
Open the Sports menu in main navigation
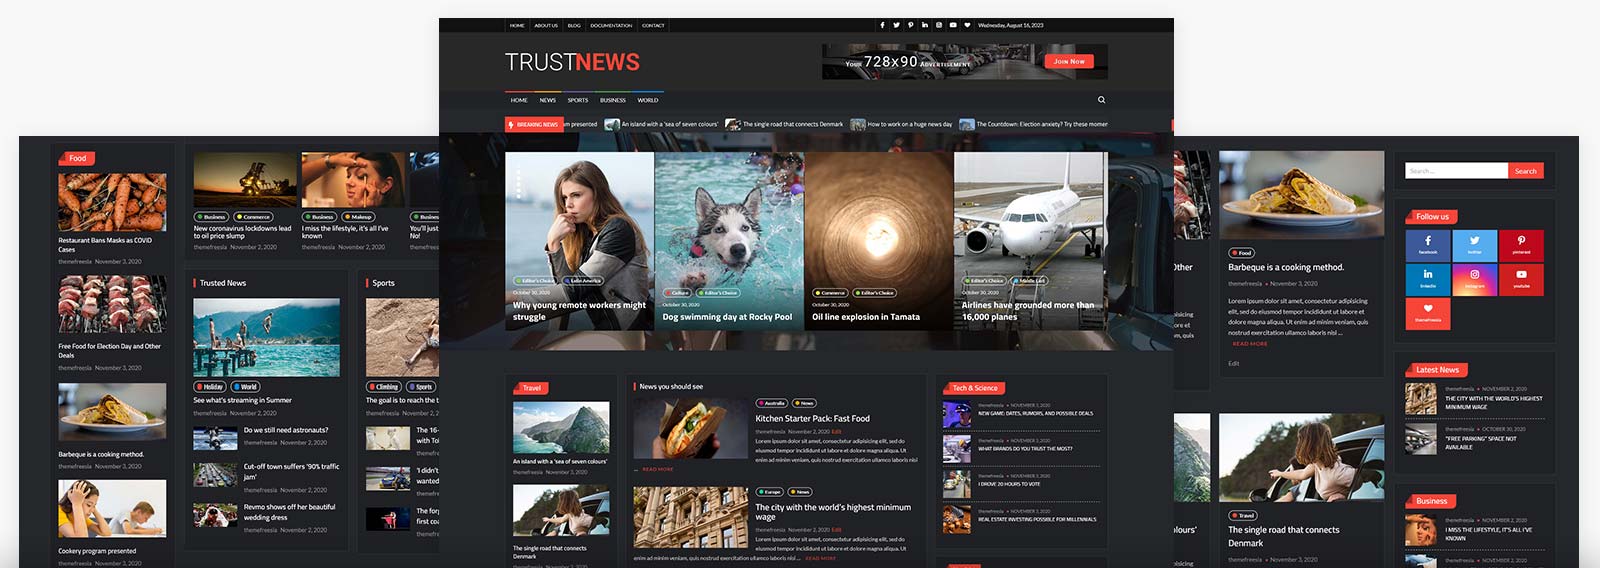click(x=578, y=100)
